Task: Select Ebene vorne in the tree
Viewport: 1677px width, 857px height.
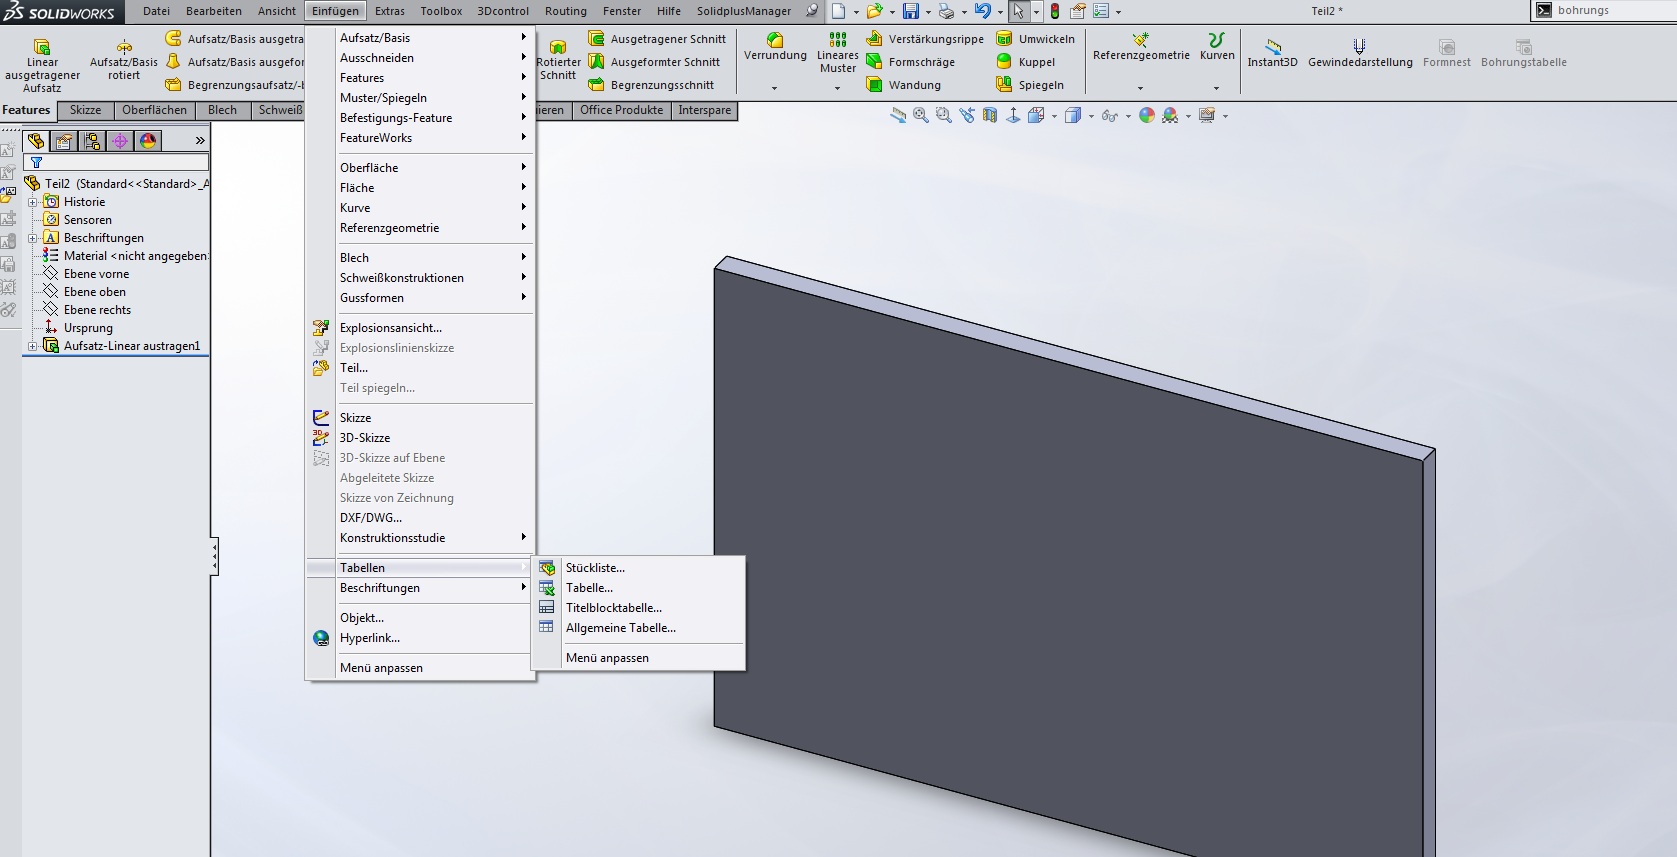Action: coord(96,274)
